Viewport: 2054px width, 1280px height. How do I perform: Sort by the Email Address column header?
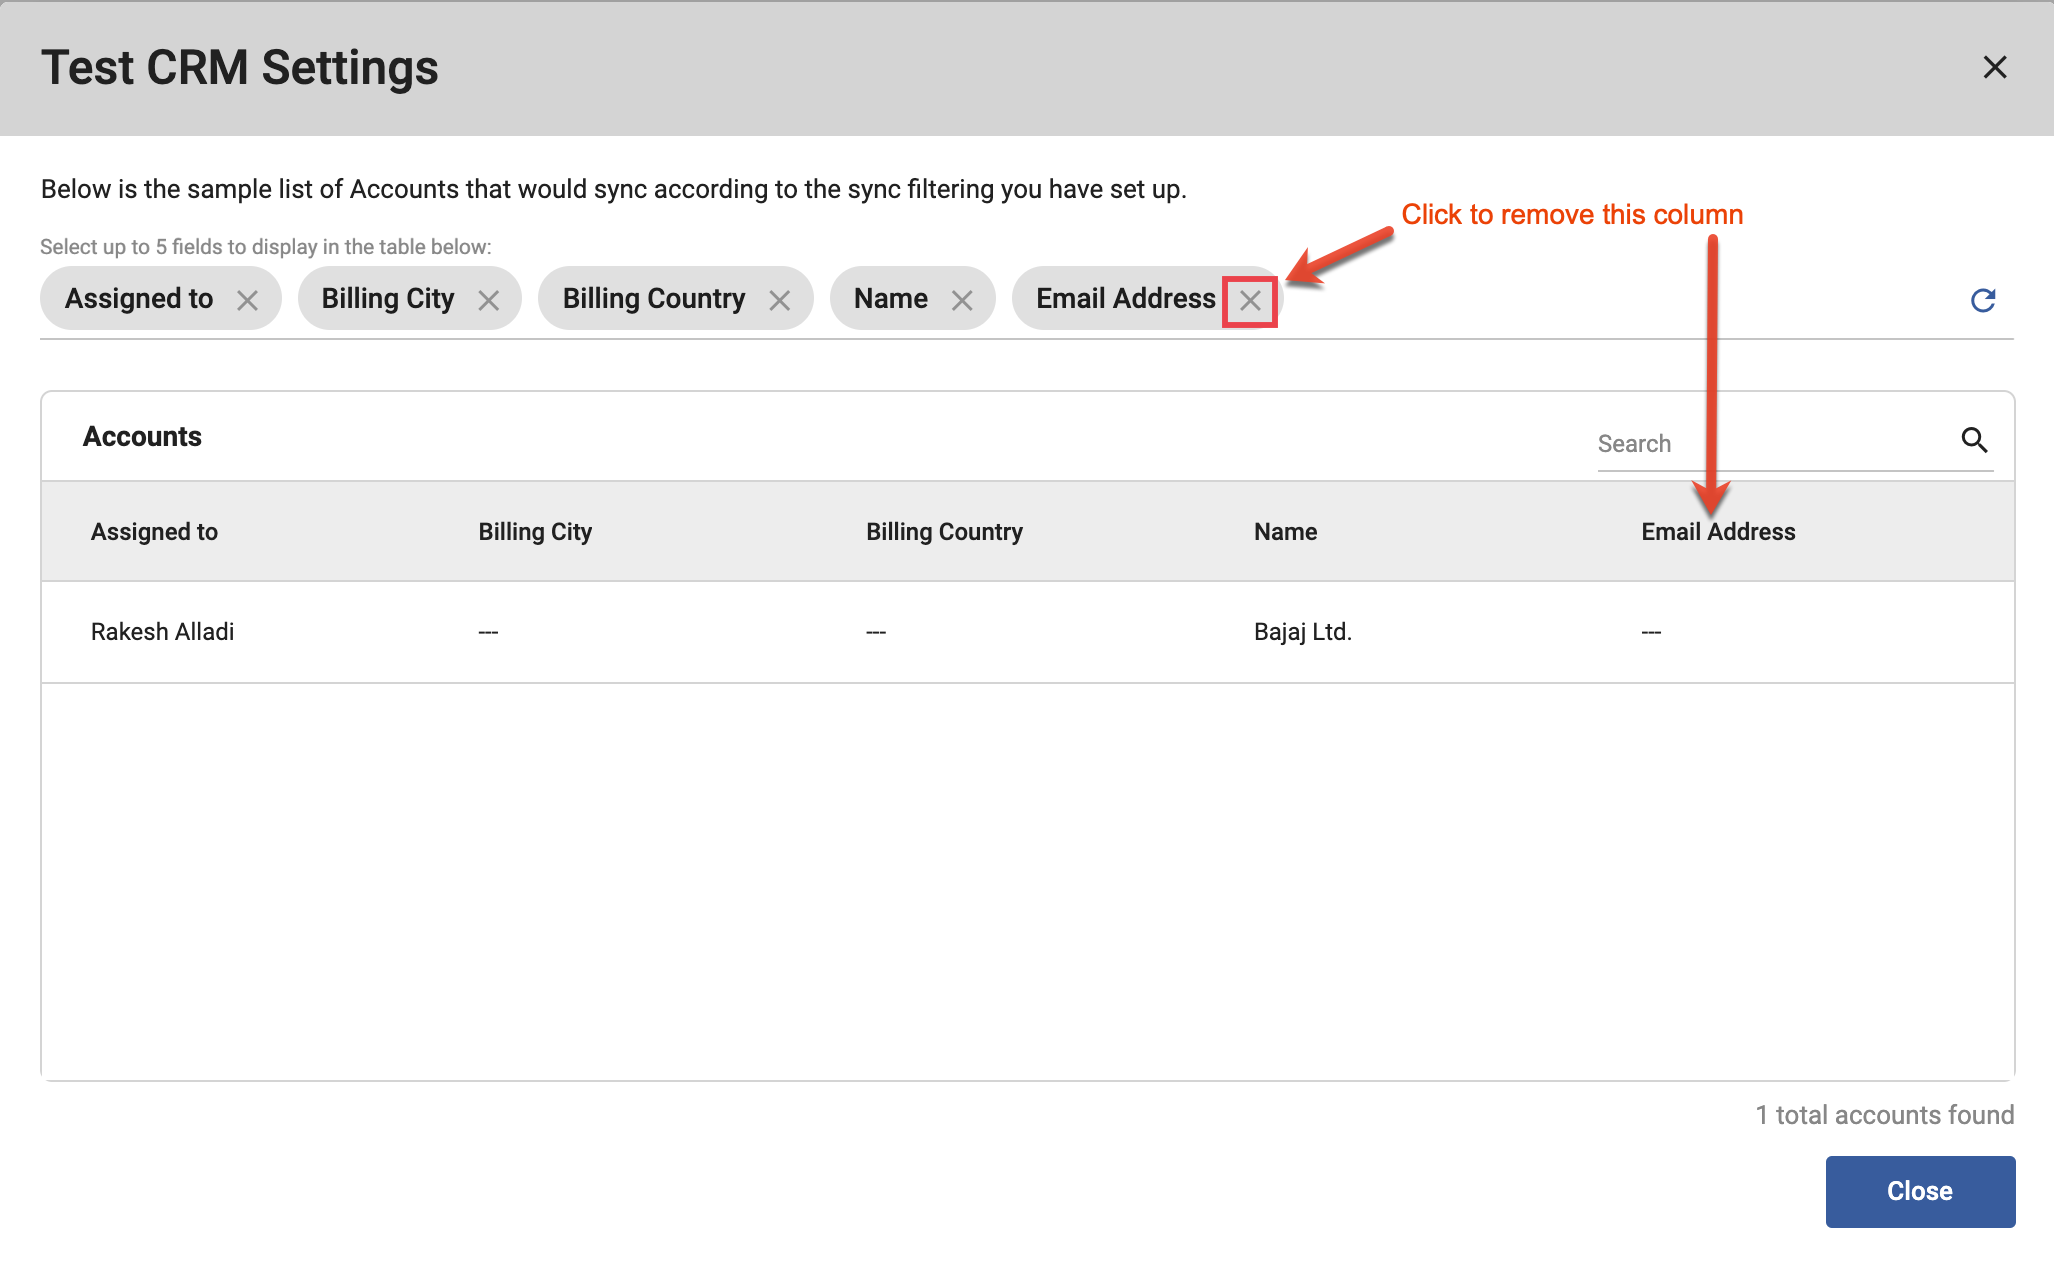pos(1717,531)
